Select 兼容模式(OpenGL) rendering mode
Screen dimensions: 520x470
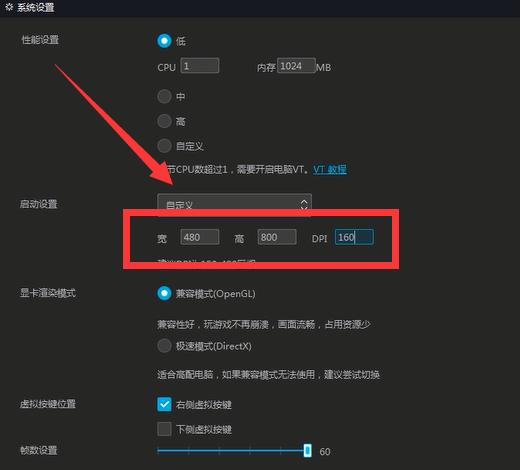pos(164,294)
